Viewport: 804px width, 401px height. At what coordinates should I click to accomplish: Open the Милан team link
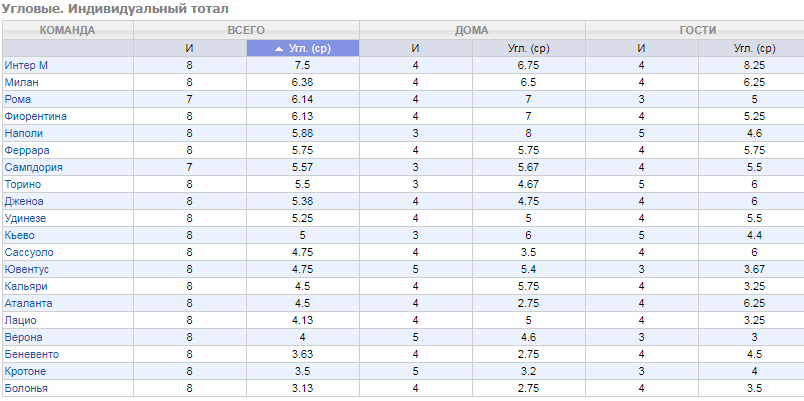(x=21, y=83)
